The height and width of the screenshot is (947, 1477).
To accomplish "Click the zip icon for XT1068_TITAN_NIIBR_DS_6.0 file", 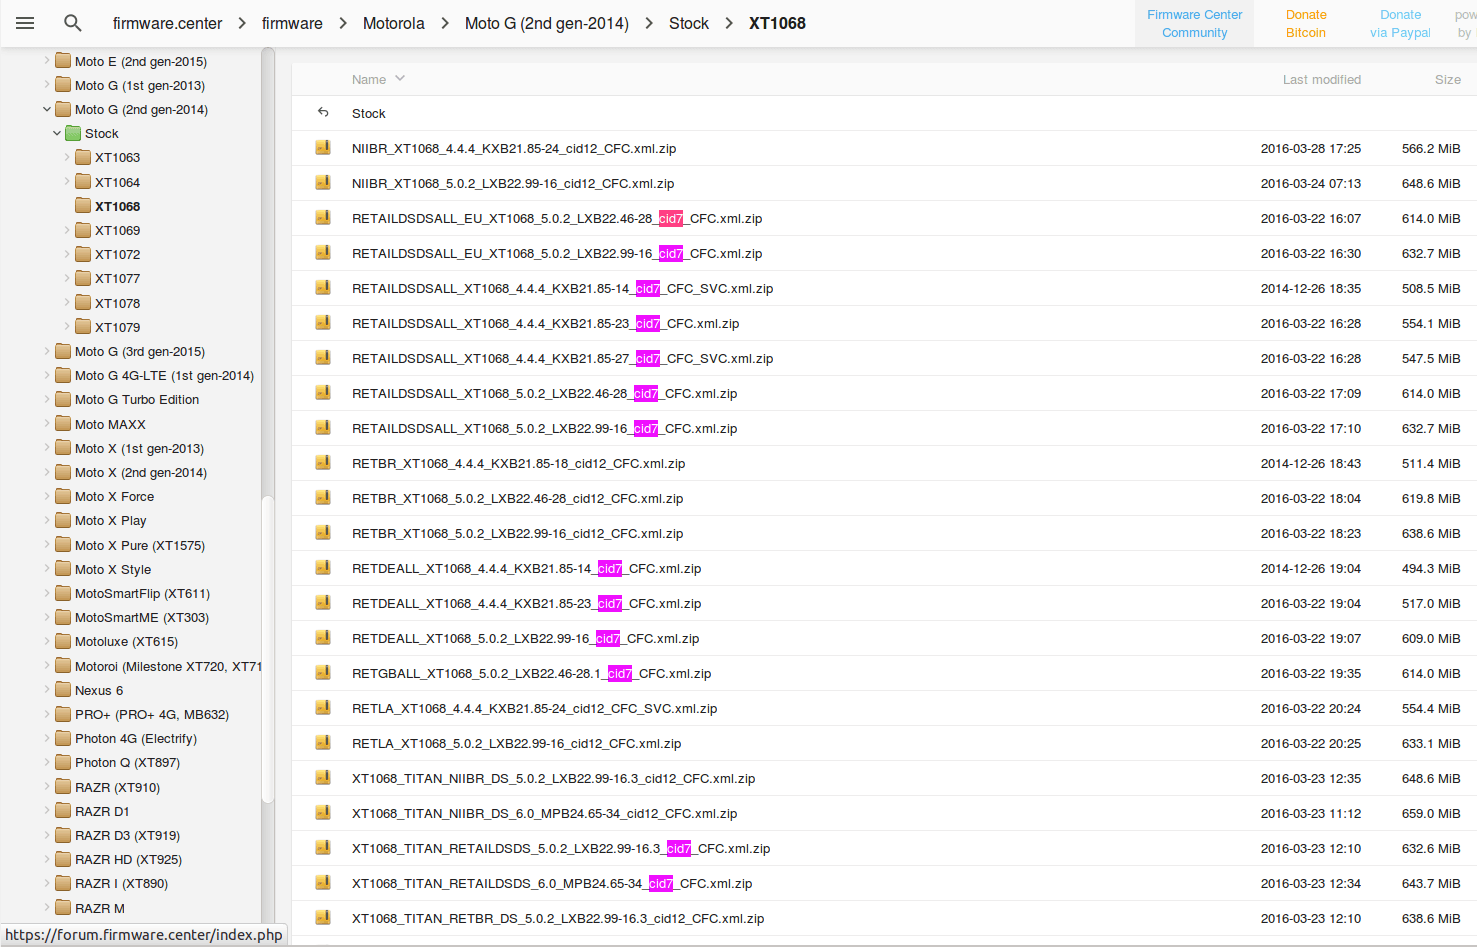I will tap(323, 813).
